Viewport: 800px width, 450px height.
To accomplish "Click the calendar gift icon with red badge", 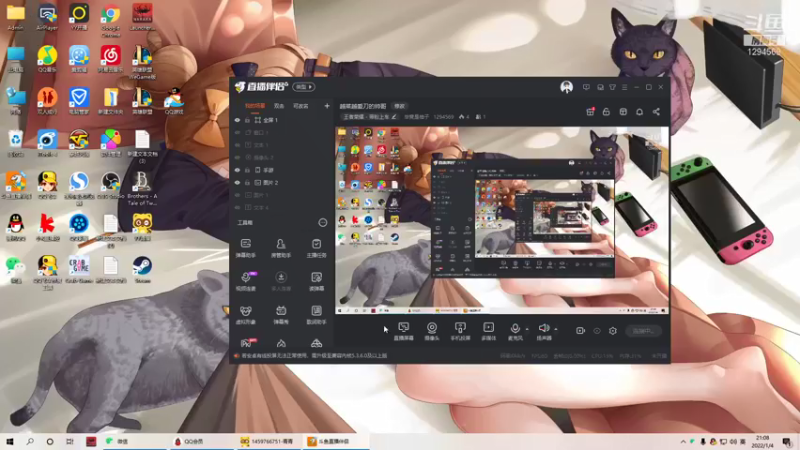I will pos(590,112).
